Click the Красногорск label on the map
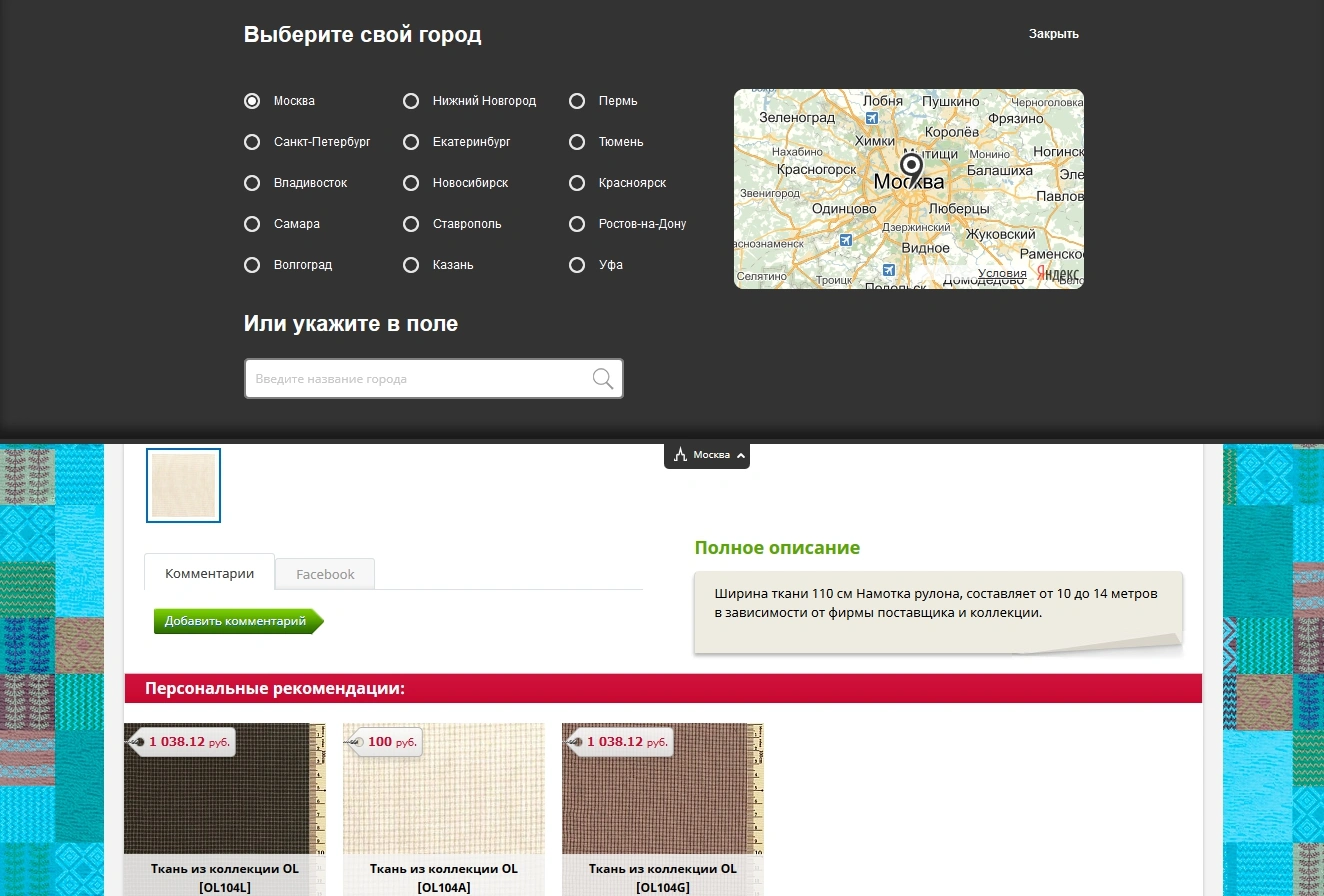Screen dimensions: 1324x896 (816, 170)
